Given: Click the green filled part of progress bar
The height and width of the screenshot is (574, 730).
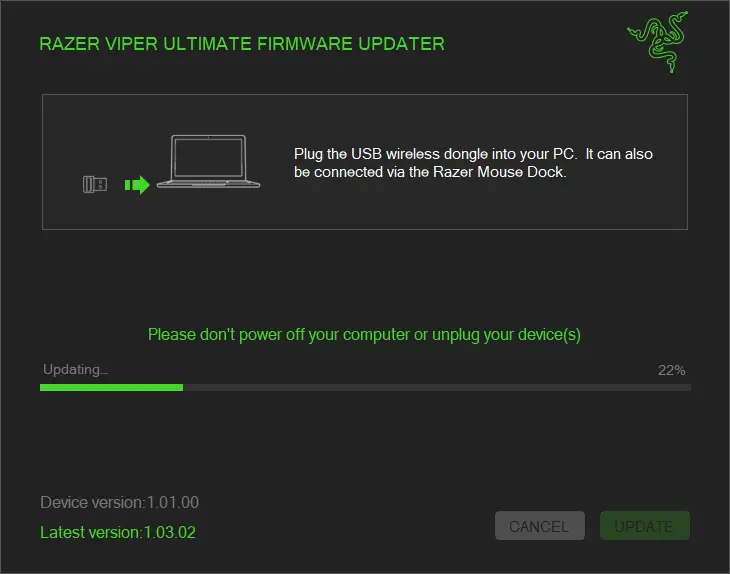Looking at the screenshot, I should point(111,387).
